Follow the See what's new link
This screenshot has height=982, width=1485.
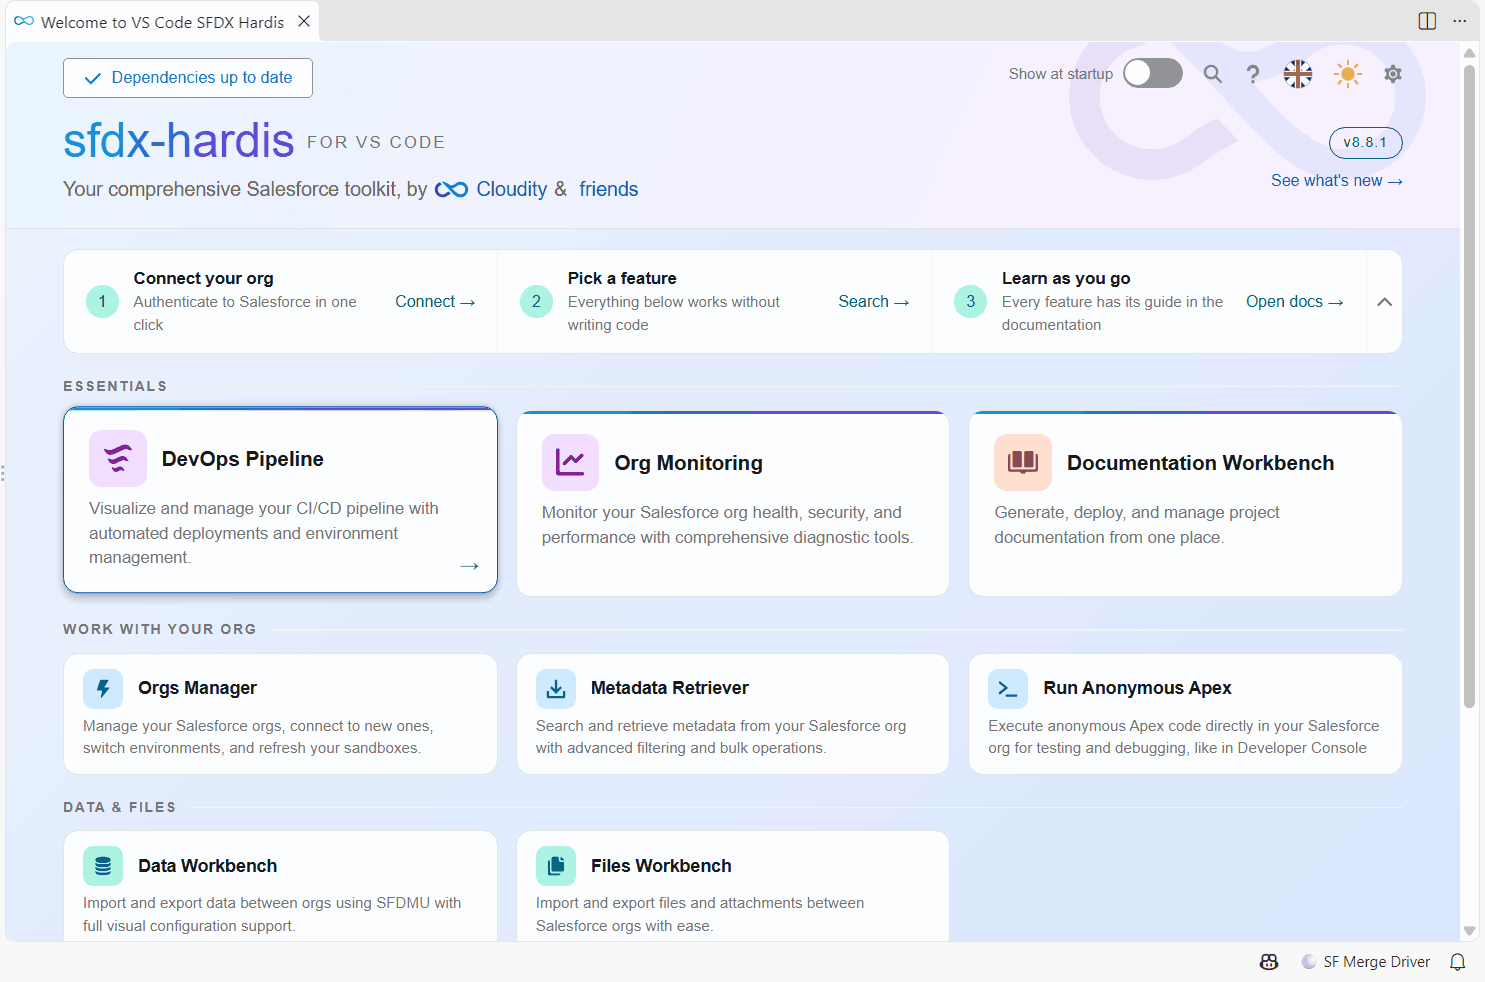(x=1337, y=181)
